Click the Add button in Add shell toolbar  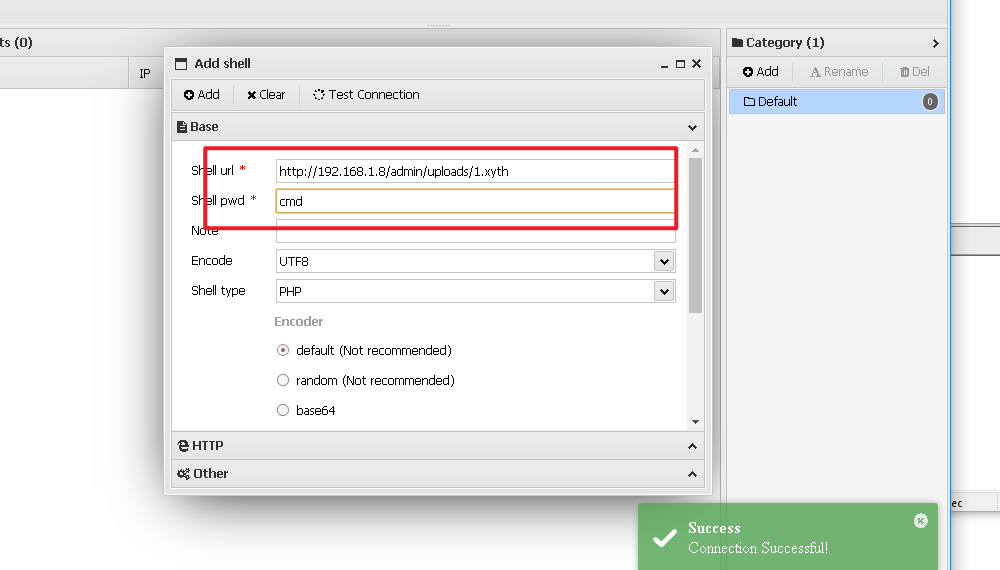click(201, 95)
